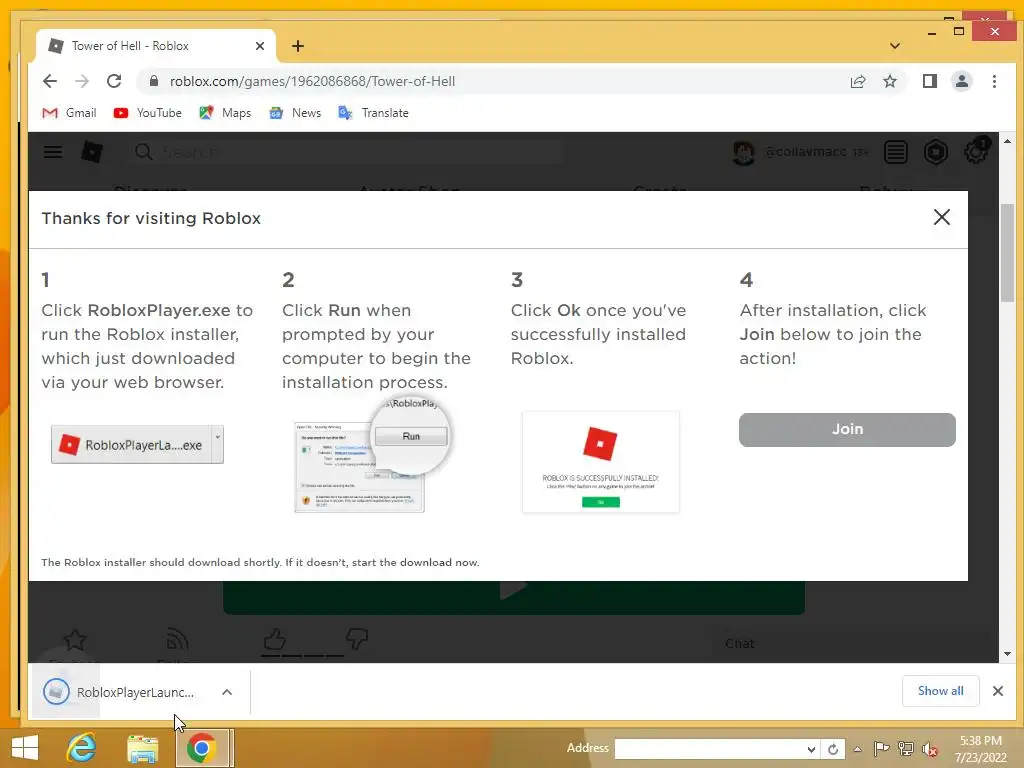This screenshot has height=768, width=1024.
Task: Click Show all downloads button
Action: pyautogui.click(x=940, y=691)
